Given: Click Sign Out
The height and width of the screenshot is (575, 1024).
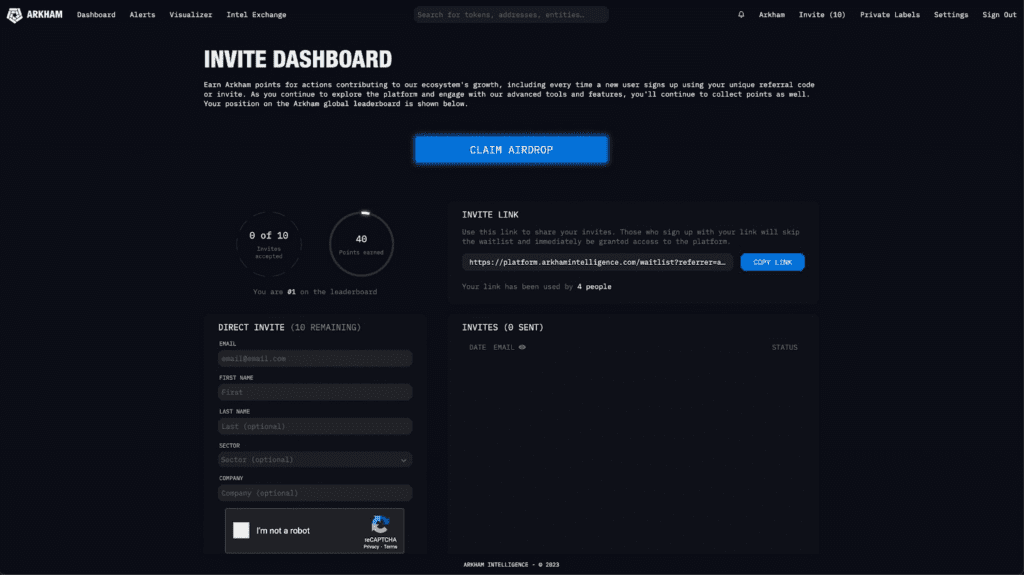Looking at the screenshot, I should click(999, 14).
